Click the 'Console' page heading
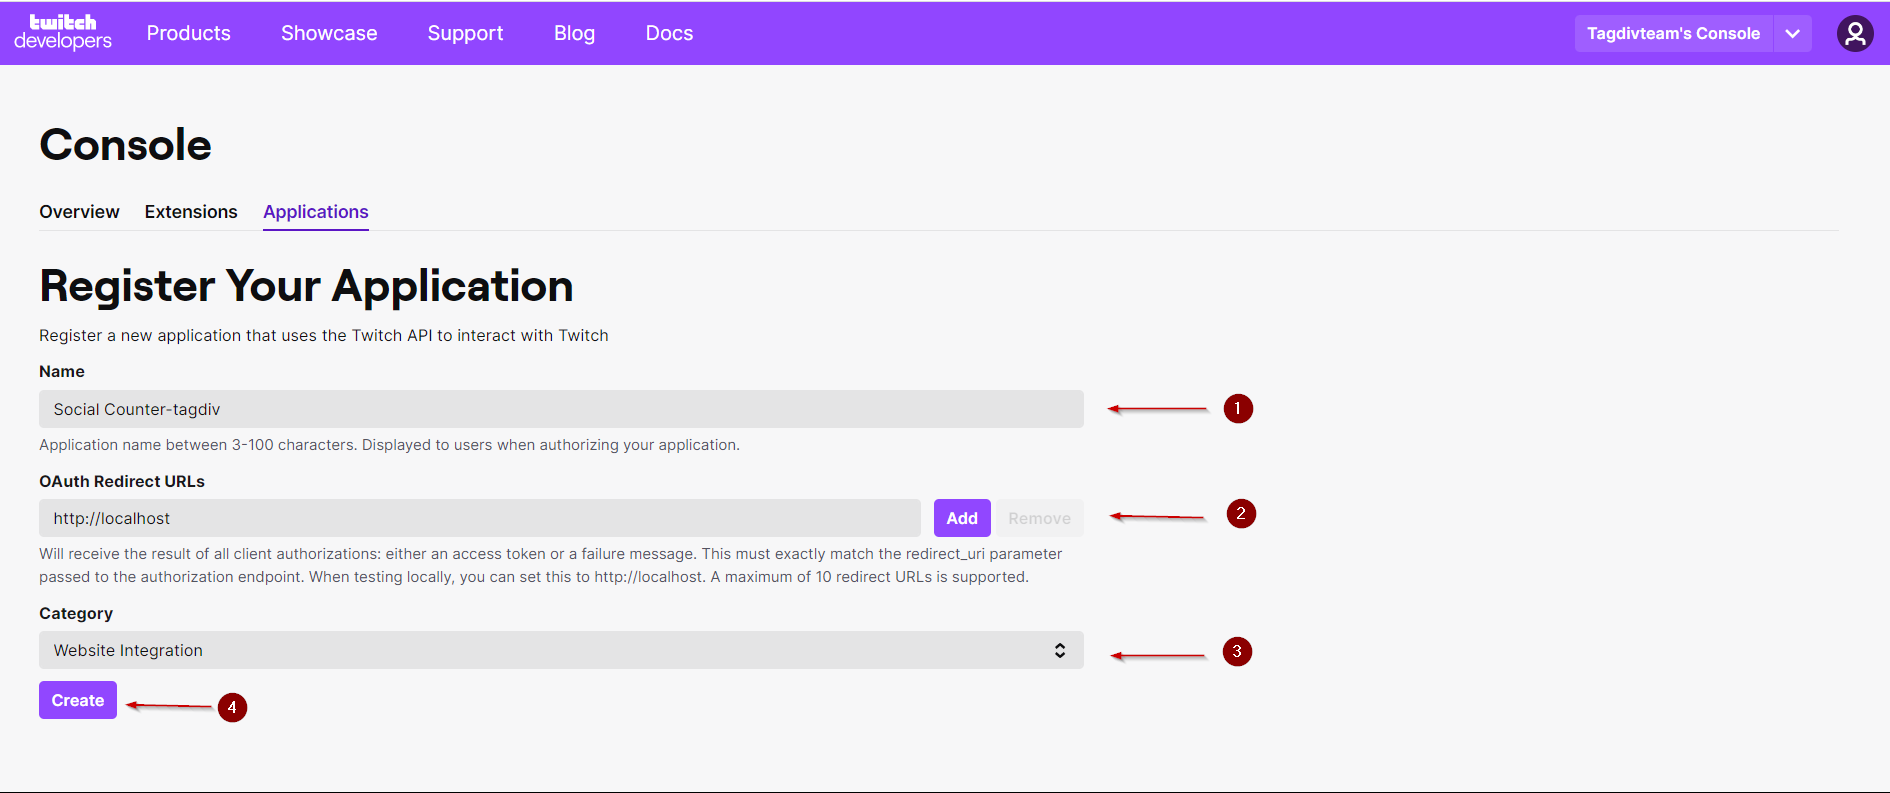 (x=125, y=145)
